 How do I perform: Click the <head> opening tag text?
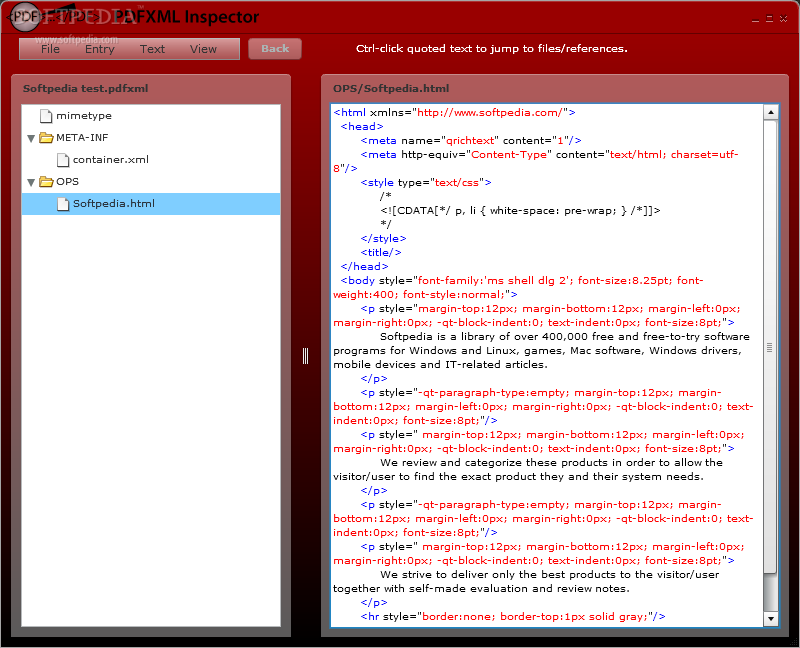[x=362, y=127]
